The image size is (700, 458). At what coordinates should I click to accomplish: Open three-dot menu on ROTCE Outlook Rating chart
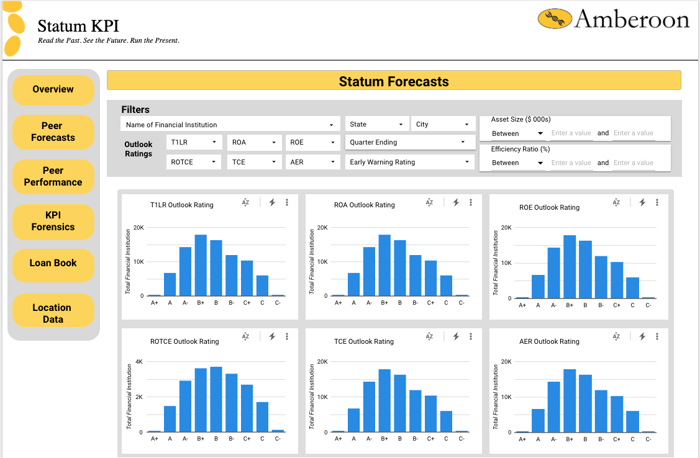[x=287, y=337]
